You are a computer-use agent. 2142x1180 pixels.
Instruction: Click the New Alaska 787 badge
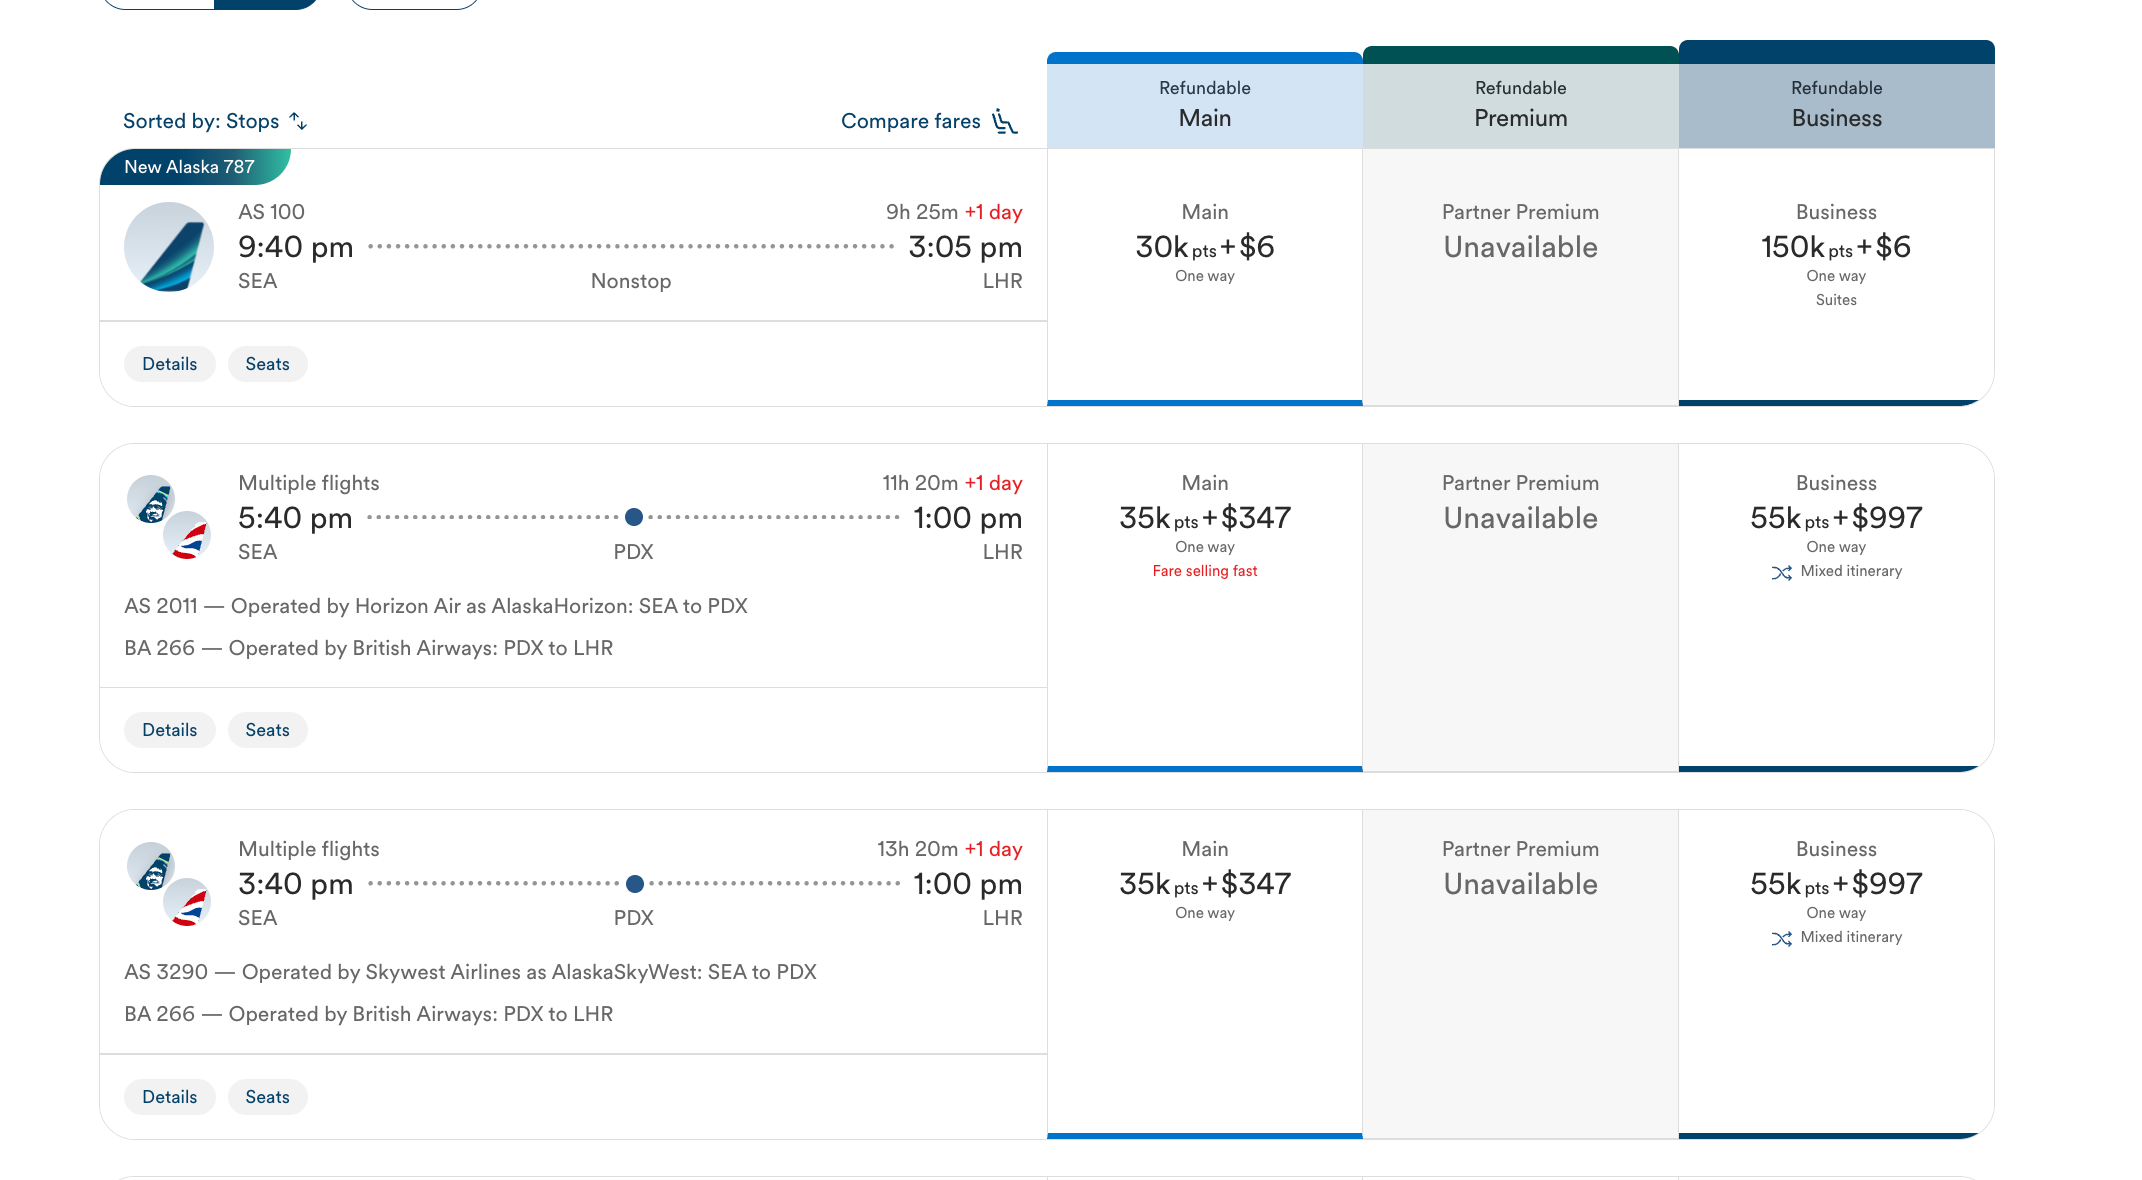coord(195,167)
